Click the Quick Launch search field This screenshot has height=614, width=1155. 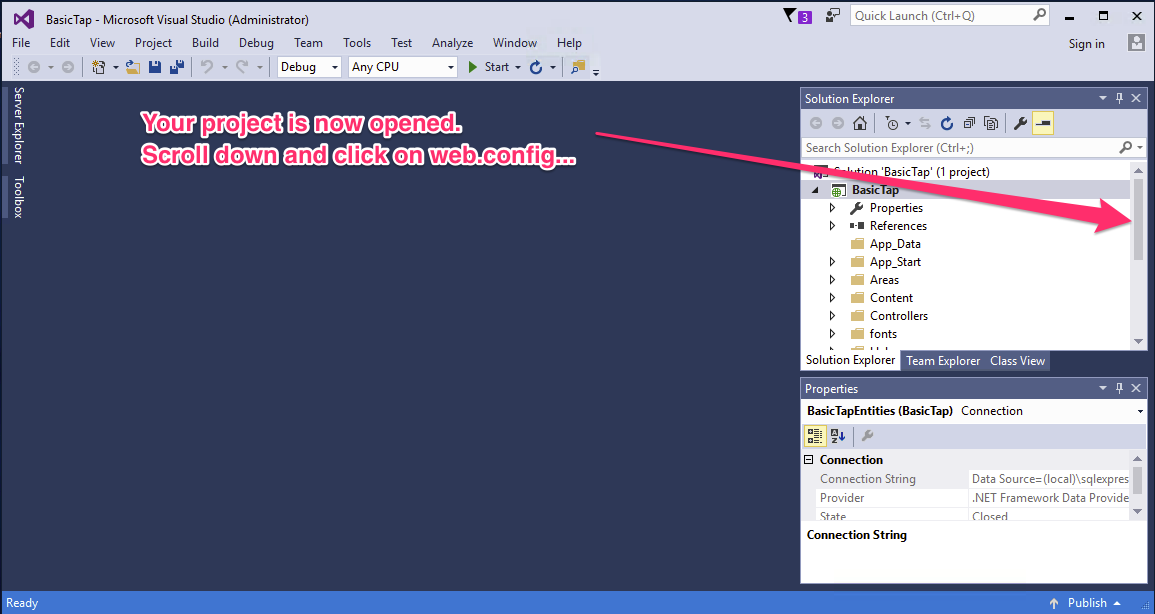949,15
